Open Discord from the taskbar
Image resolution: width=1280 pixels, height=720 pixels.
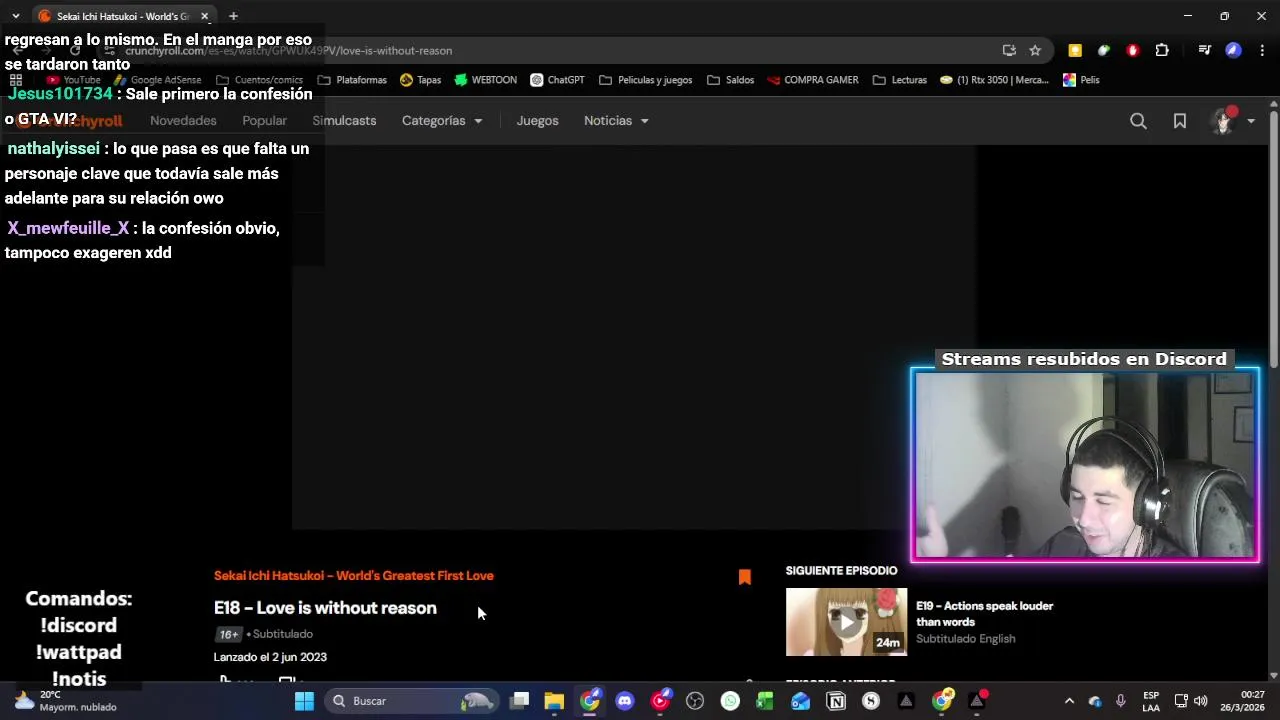tap(625, 701)
